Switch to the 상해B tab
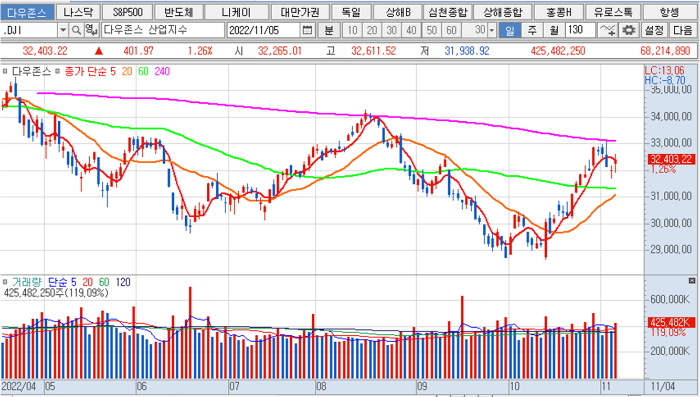The width and height of the screenshot is (700, 397). pos(398,12)
